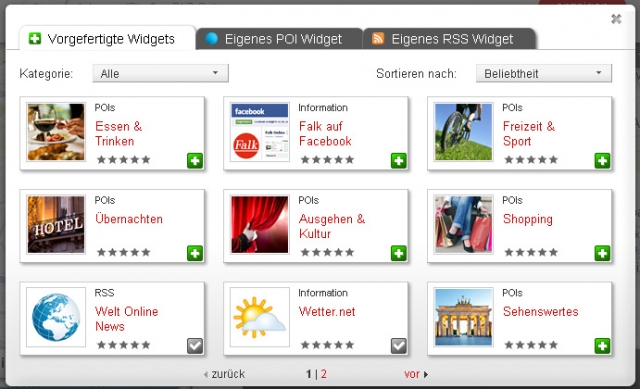
Task: Click the star rating under Übernachten
Action: point(124,252)
